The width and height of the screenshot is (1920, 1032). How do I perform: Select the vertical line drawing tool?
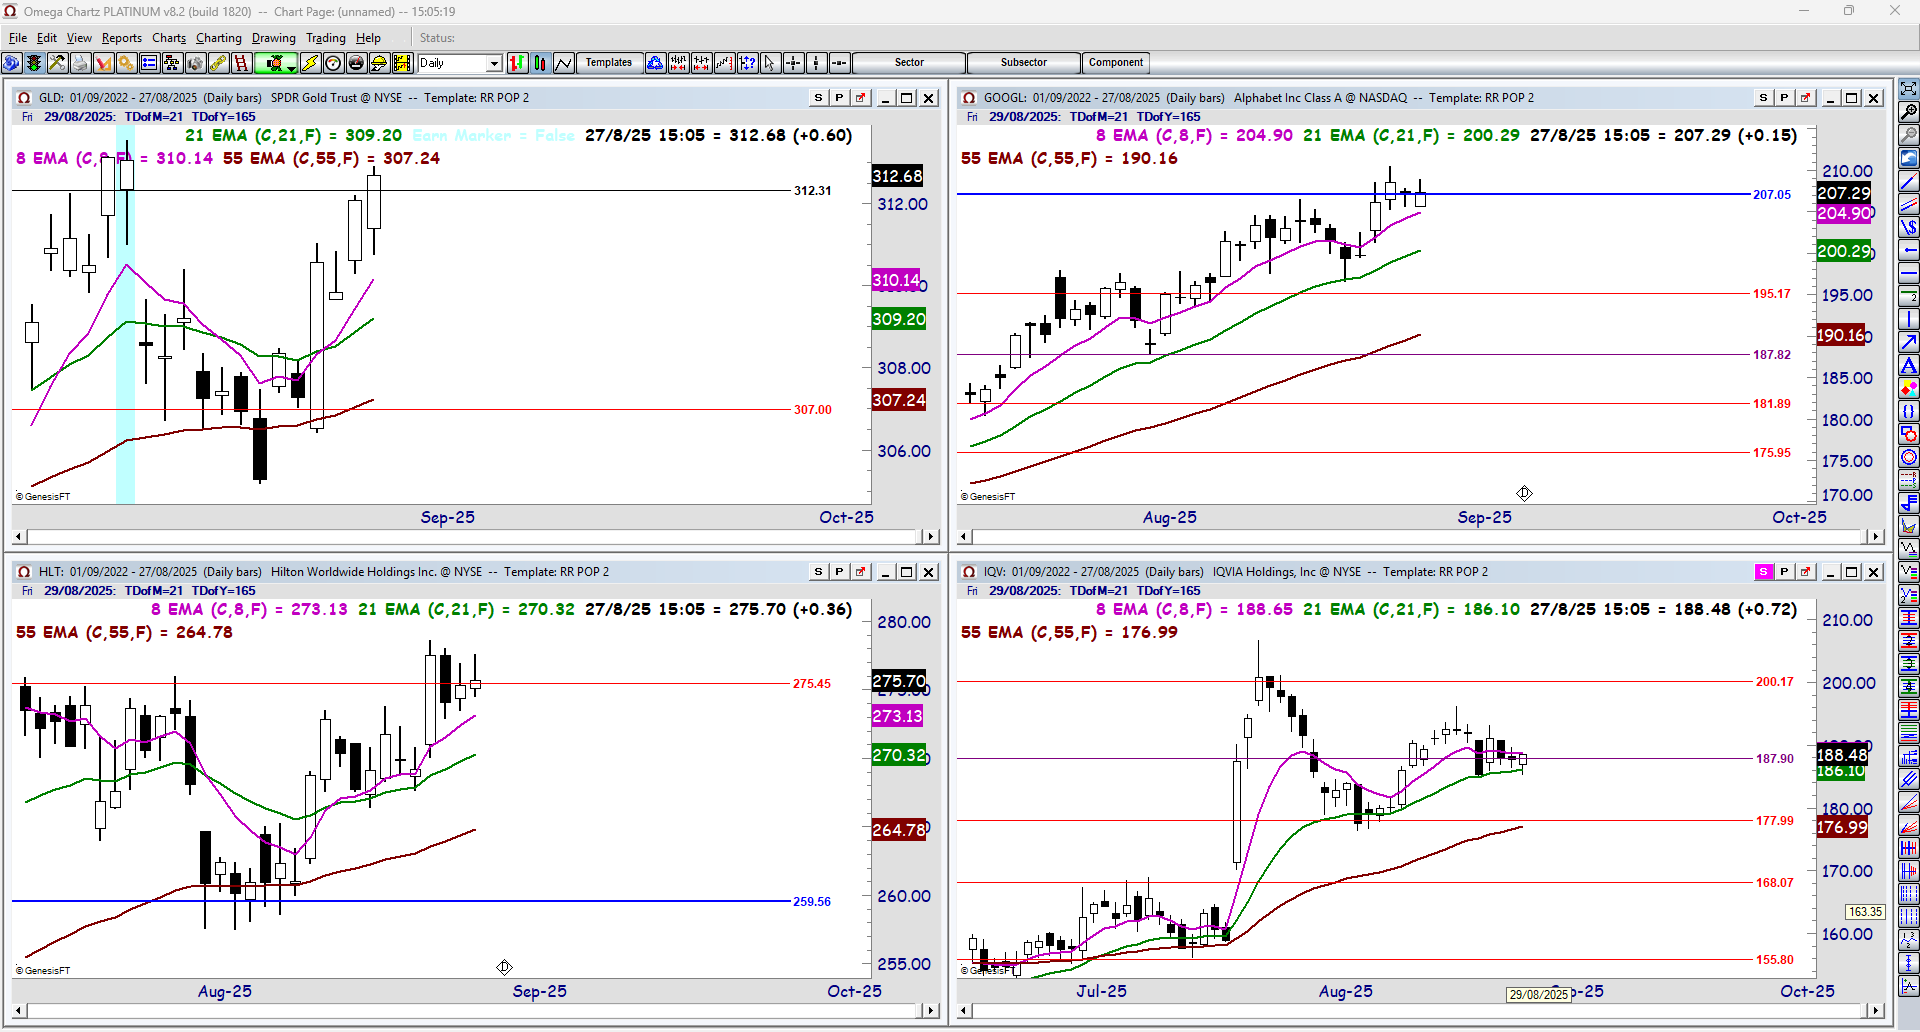coord(1908,319)
